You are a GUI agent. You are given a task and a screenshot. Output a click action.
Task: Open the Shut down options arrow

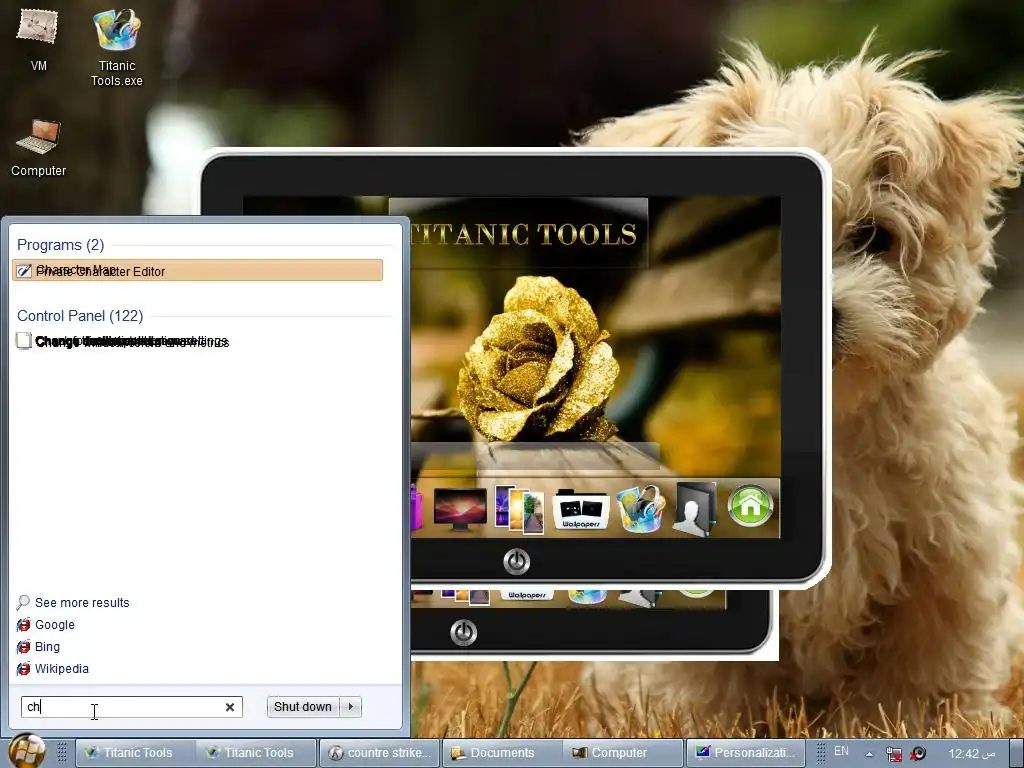pyautogui.click(x=351, y=707)
